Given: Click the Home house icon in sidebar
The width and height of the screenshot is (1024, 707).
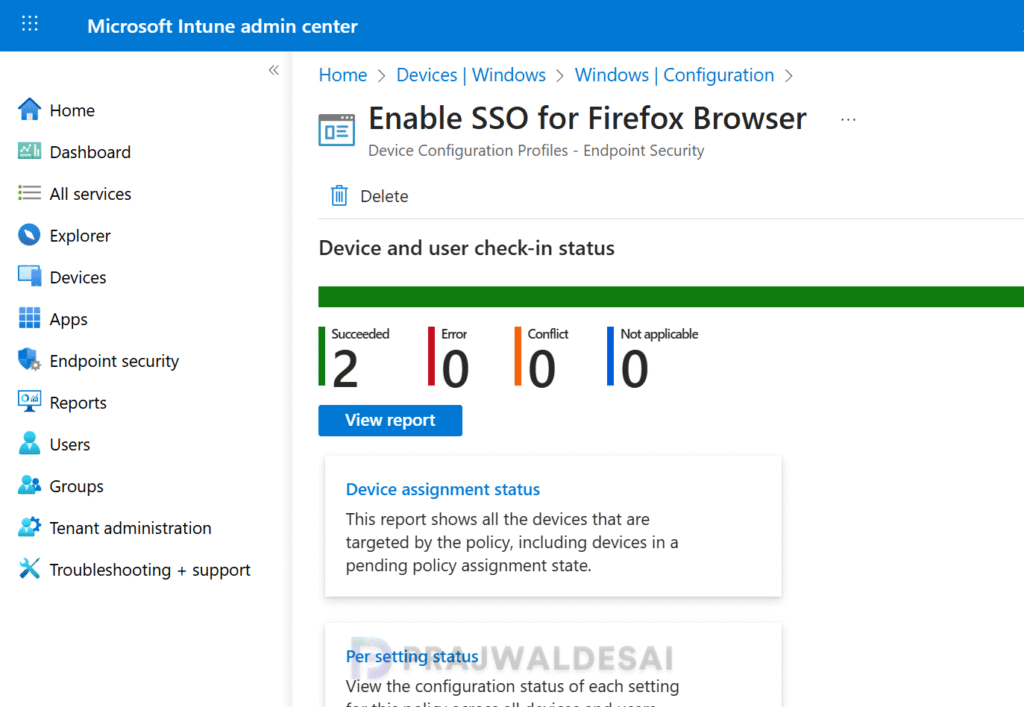Looking at the screenshot, I should (x=29, y=110).
